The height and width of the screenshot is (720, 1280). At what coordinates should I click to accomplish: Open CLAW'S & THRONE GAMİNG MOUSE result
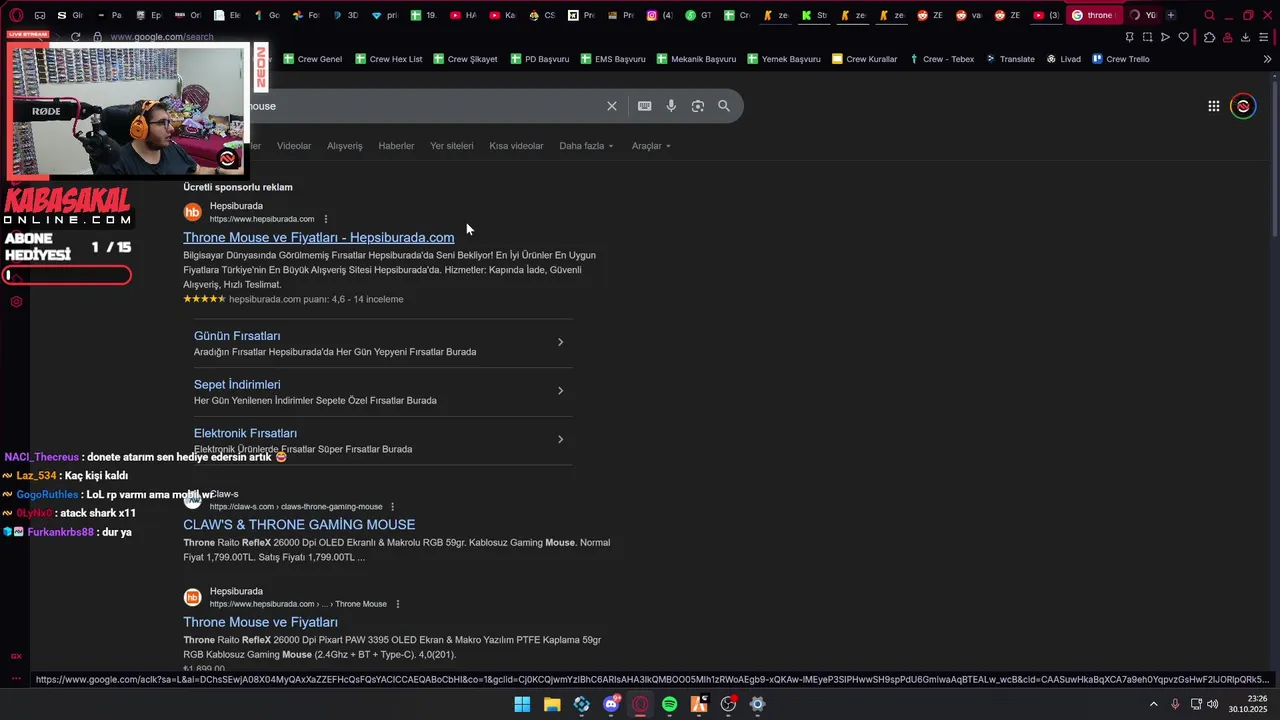299,524
